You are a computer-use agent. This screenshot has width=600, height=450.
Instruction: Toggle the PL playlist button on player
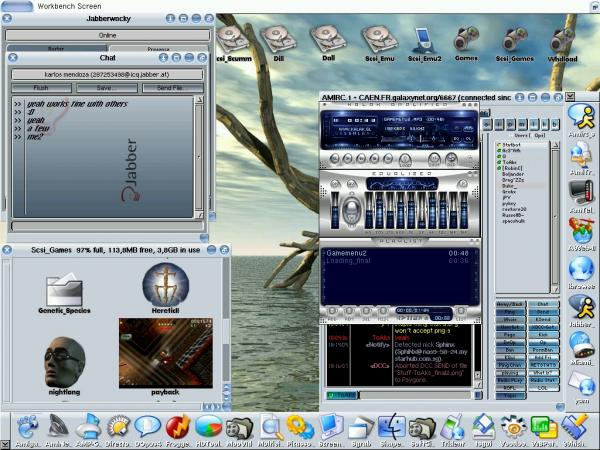click(x=469, y=139)
